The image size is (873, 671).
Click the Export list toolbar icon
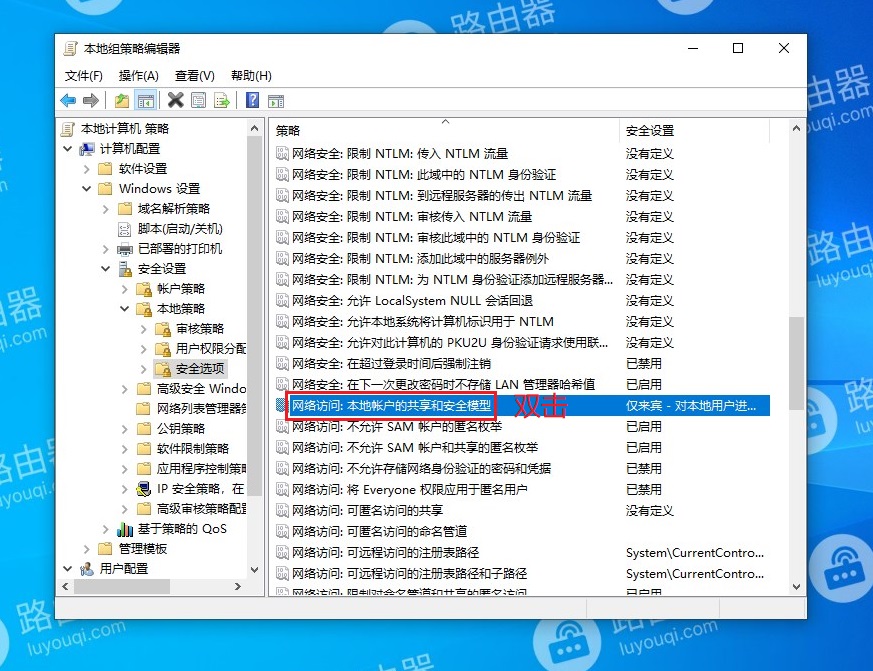click(x=222, y=100)
